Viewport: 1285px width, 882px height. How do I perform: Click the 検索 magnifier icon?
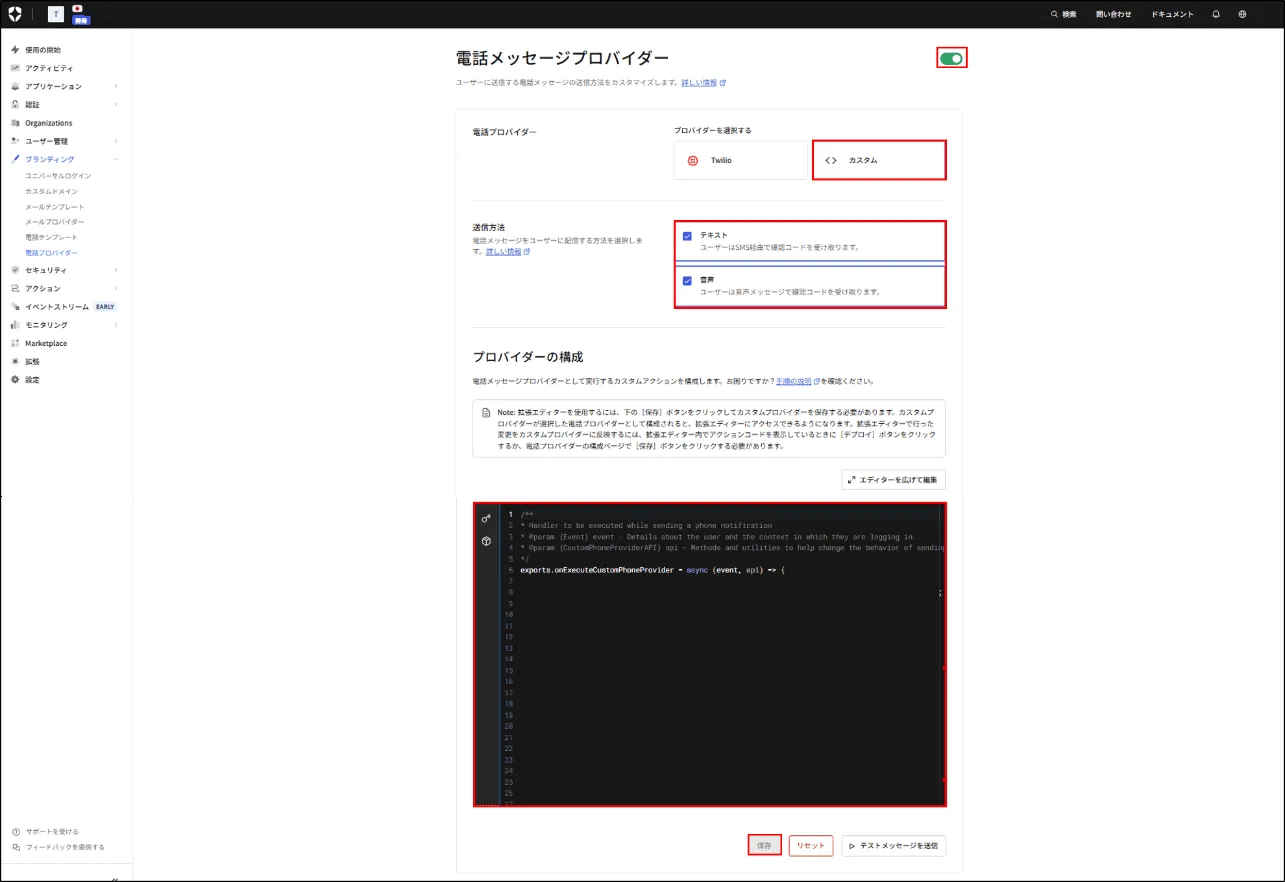[x=1054, y=14]
